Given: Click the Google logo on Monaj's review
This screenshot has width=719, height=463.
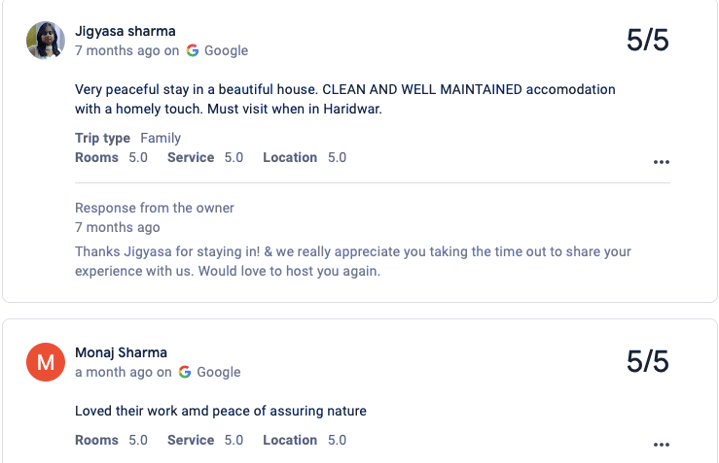Looking at the screenshot, I should pyautogui.click(x=185, y=372).
